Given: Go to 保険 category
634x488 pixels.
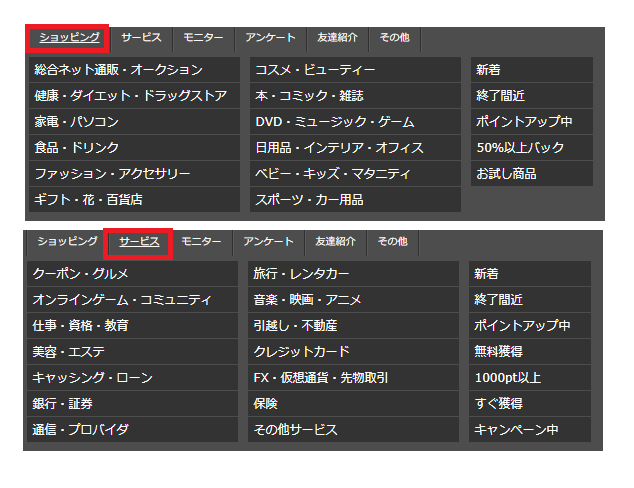Looking at the screenshot, I should (x=353, y=403).
